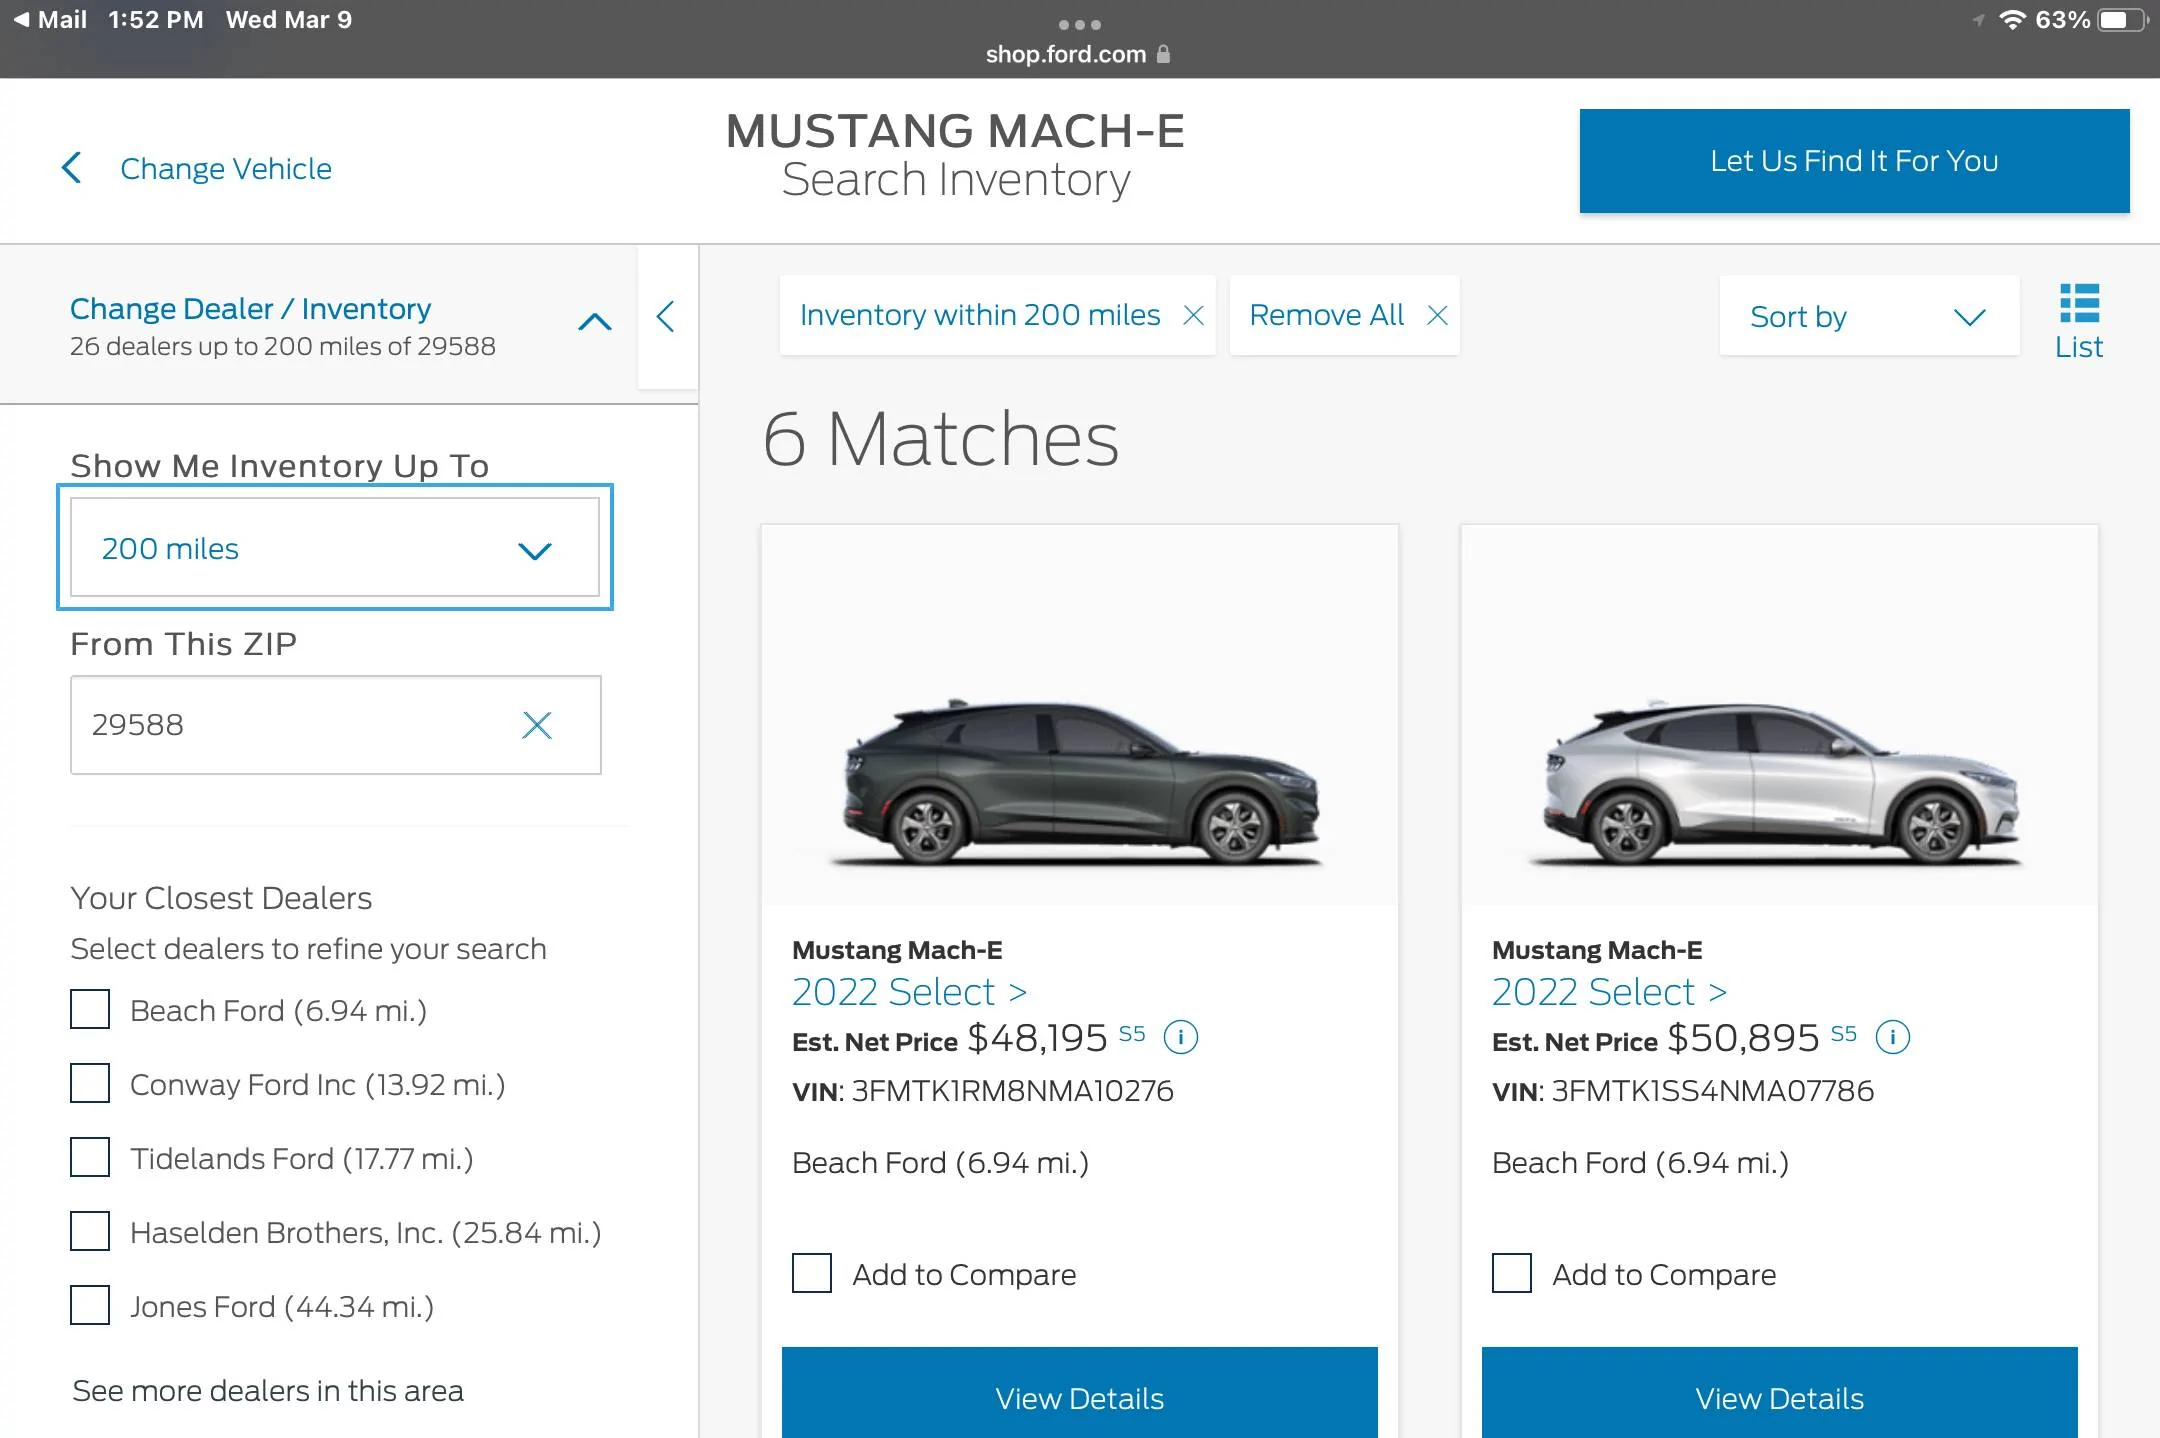Open price info for $48,195 Mach-E
Image resolution: width=2160 pixels, height=1438 pixels.
click(1181, 1037)
